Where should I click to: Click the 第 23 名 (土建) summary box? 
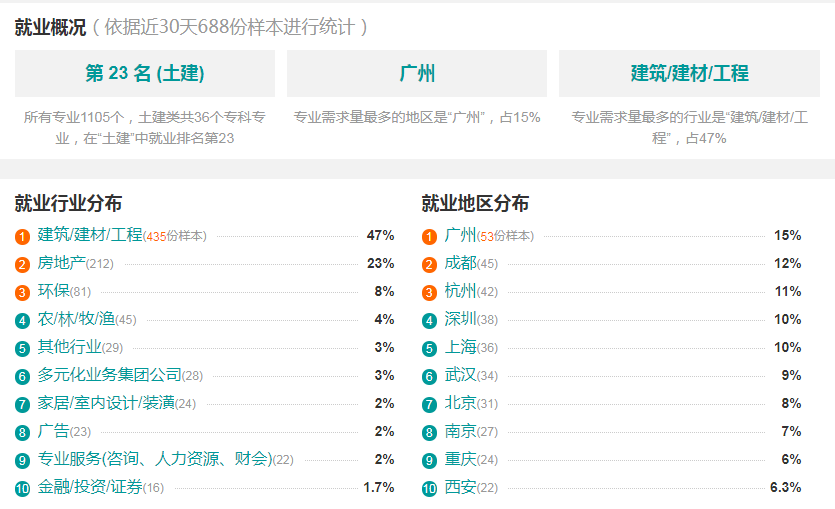click(145, 73)
